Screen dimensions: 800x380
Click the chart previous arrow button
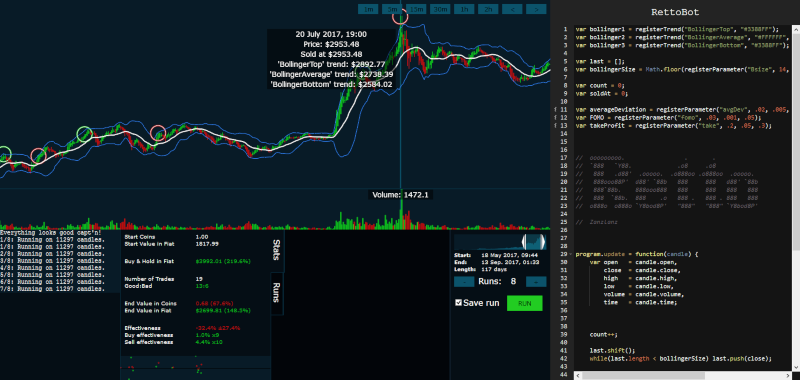pos(512,9)
